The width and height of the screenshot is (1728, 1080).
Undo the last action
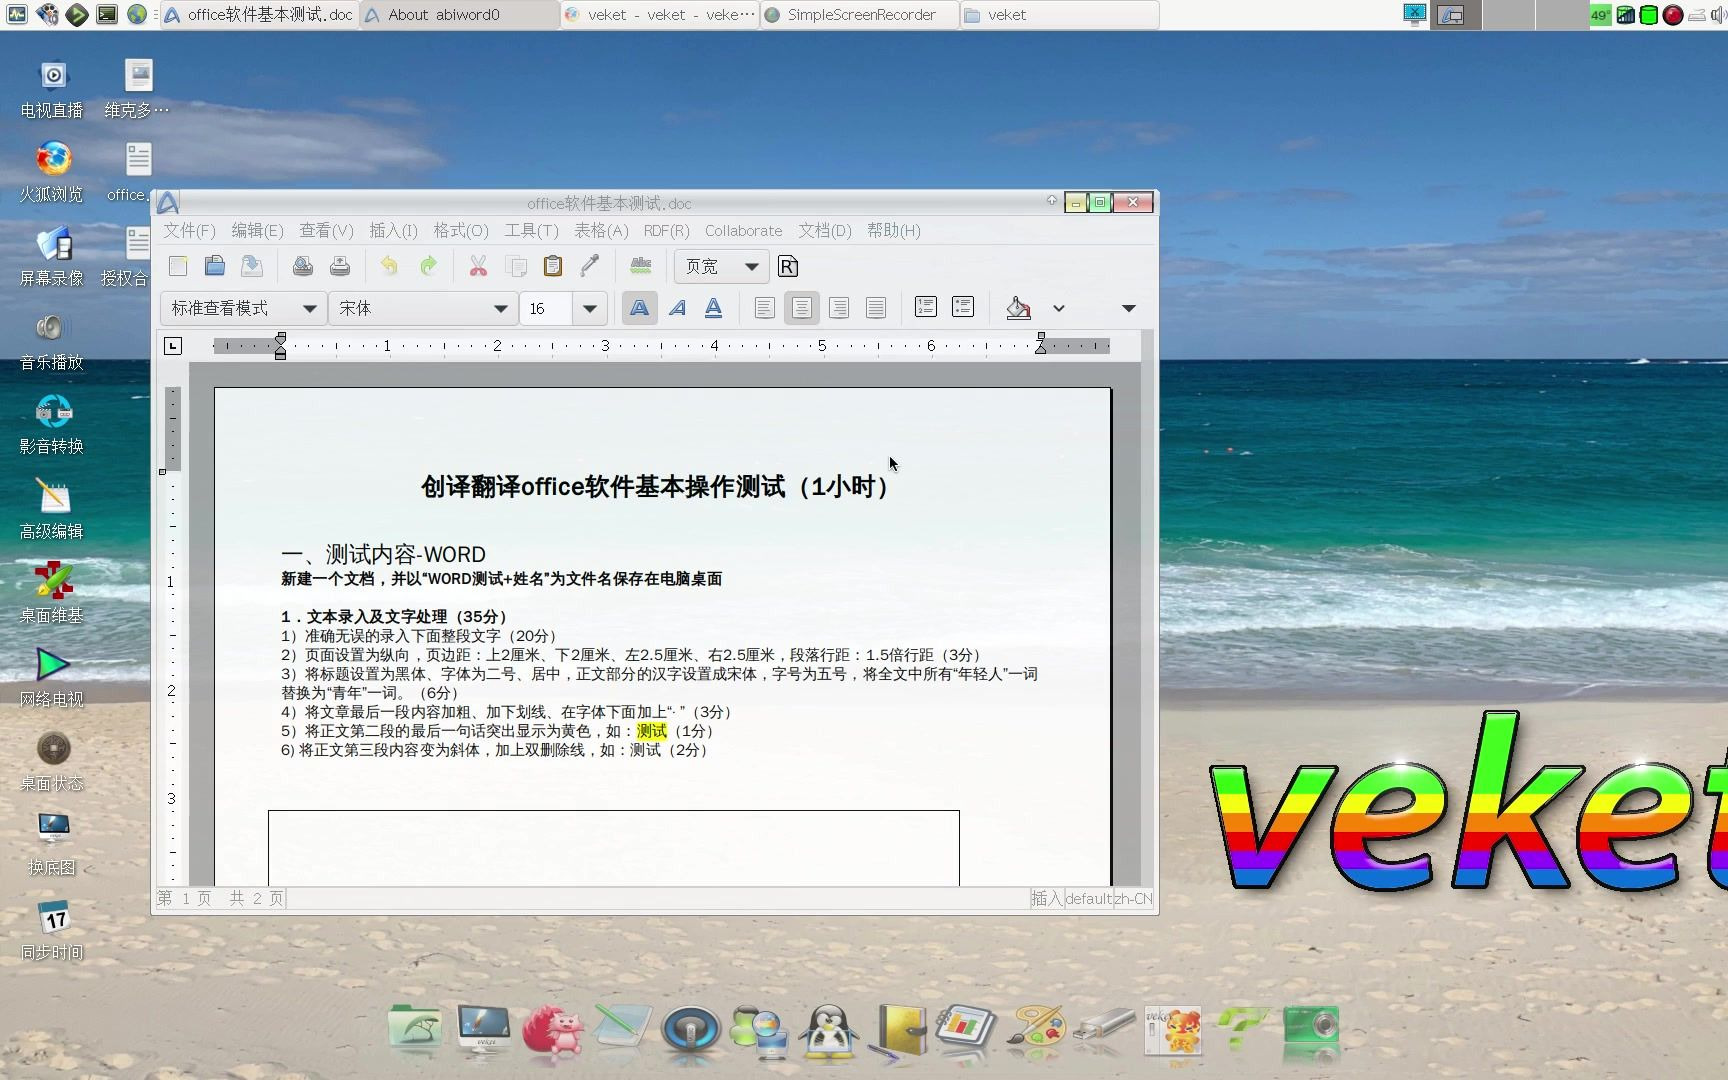390,266
